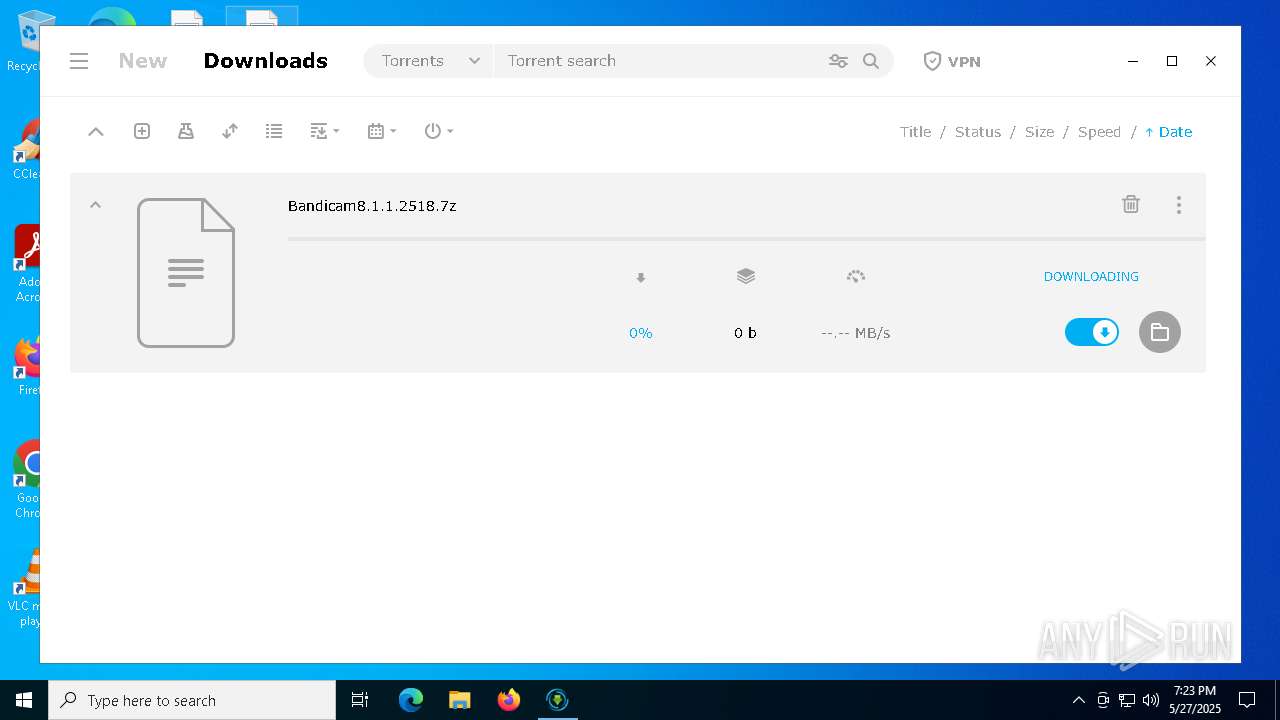The image size is (1280, 720).
Task: Click the flask lab icon in toolbar
Action: tap(186, 131)
